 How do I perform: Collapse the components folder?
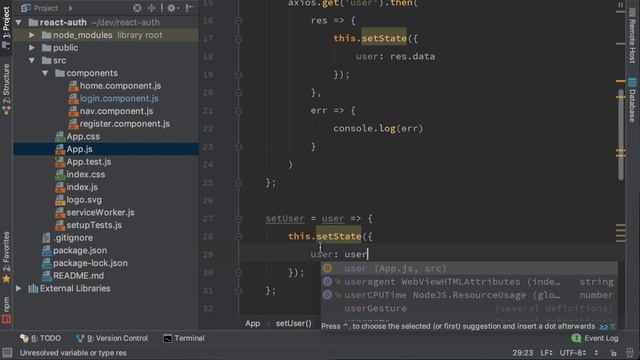tap(45, 73)
